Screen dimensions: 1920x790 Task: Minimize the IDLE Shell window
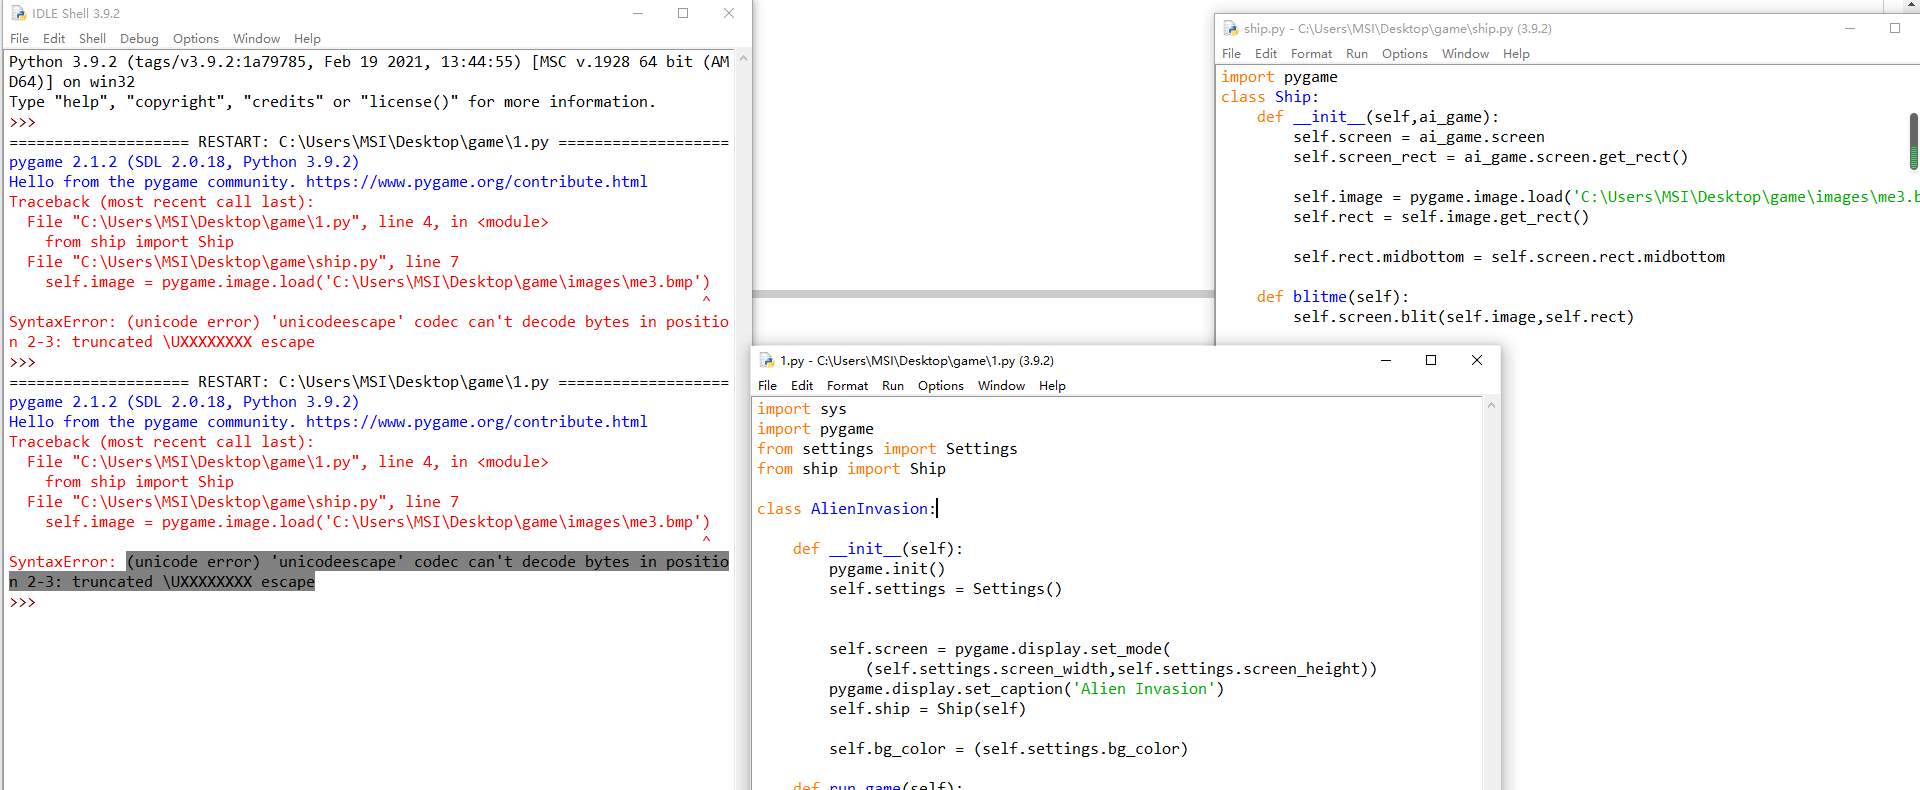[x=638, y=13]
